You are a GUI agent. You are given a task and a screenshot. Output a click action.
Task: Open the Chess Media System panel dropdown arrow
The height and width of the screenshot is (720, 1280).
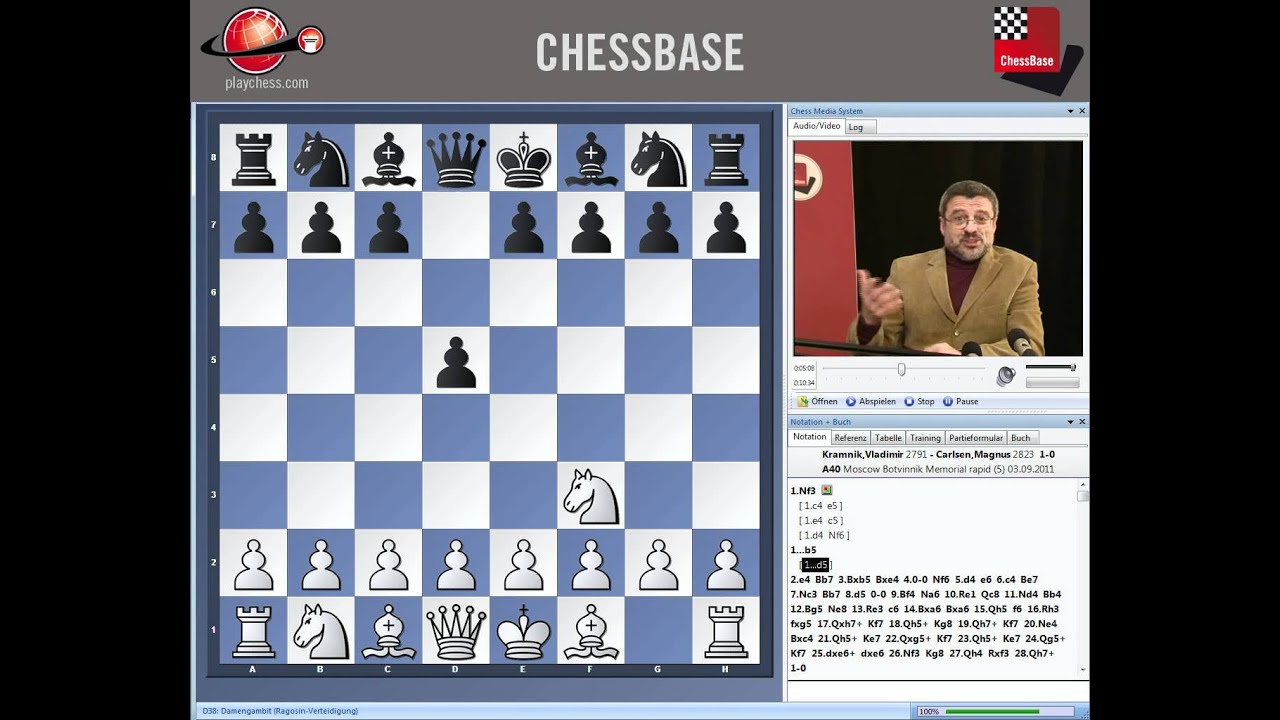click(1070, 111)
